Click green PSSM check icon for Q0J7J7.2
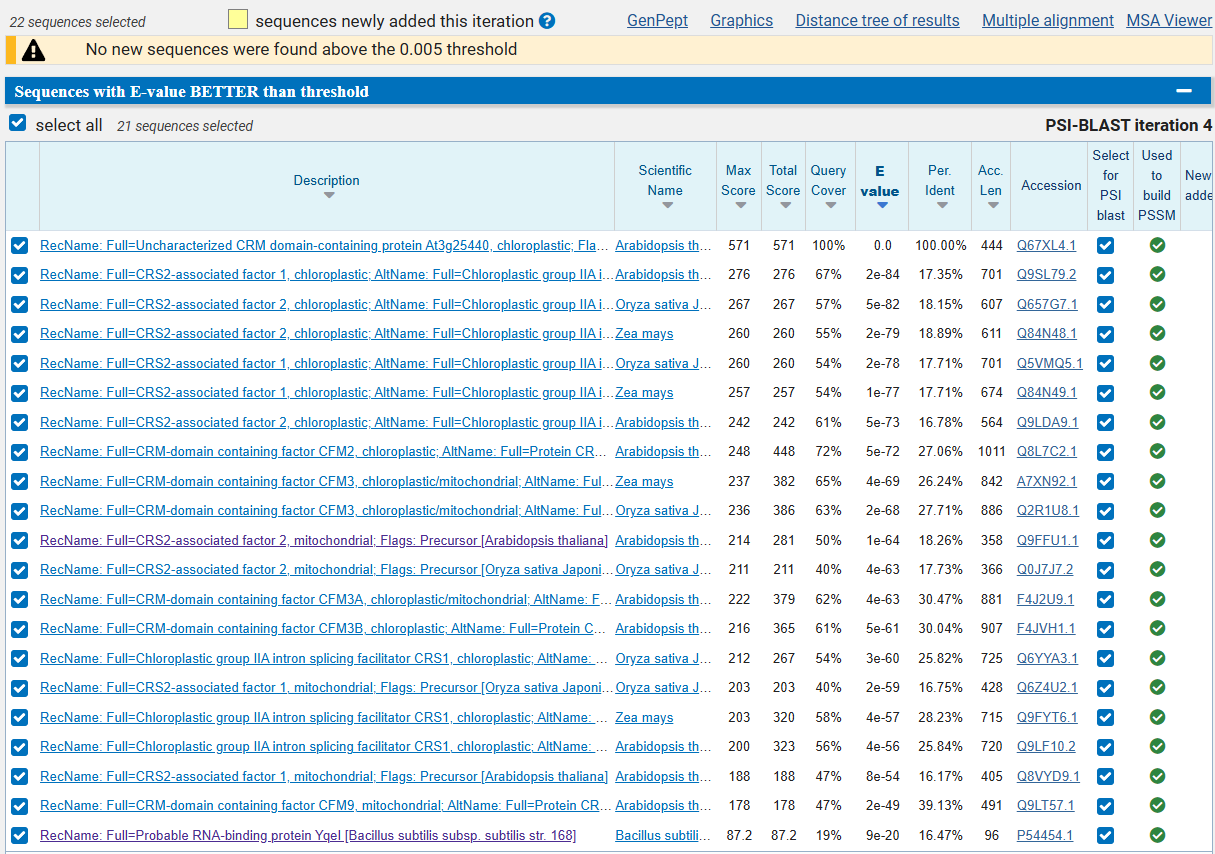 pos(1157,569)
